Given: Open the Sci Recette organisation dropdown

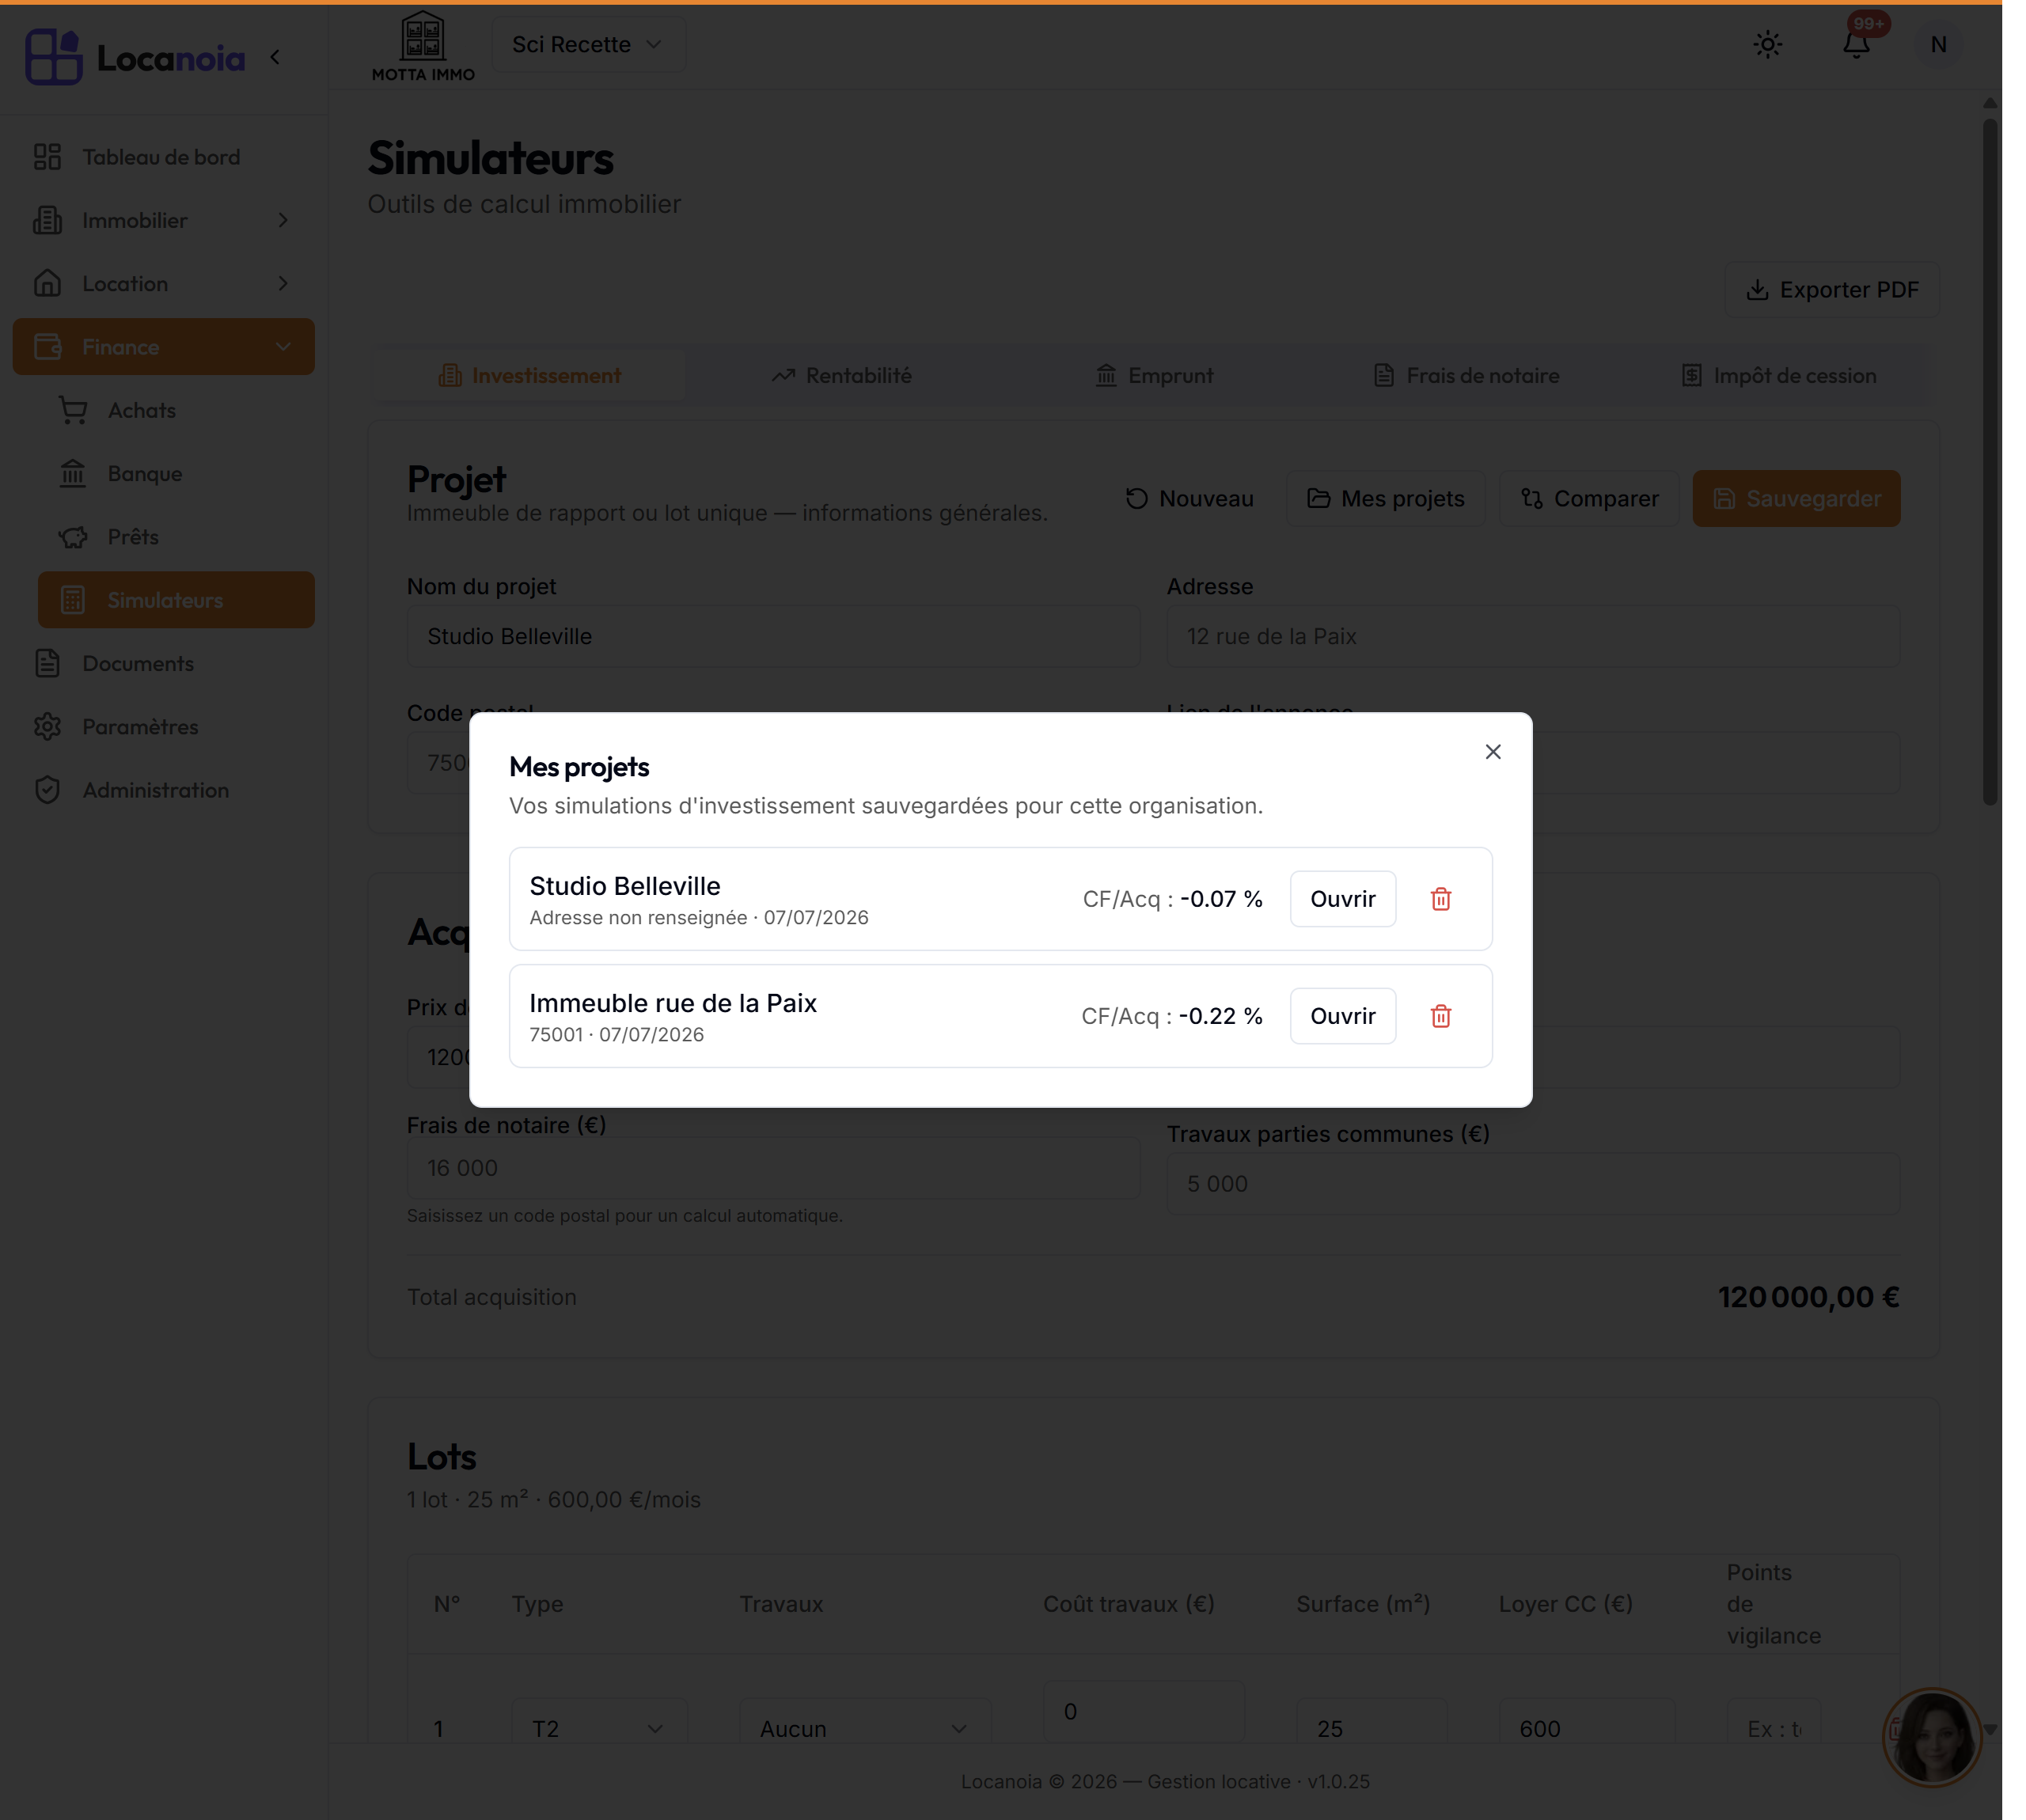Looking at the screenshot, I should click(x=588, y=45).
